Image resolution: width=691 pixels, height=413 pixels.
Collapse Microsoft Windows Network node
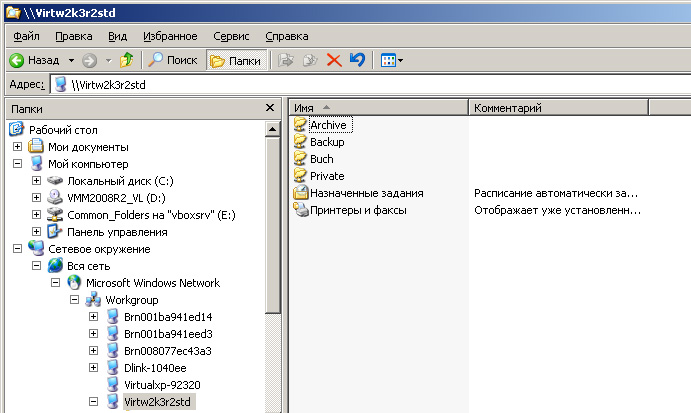pos(55,283)
